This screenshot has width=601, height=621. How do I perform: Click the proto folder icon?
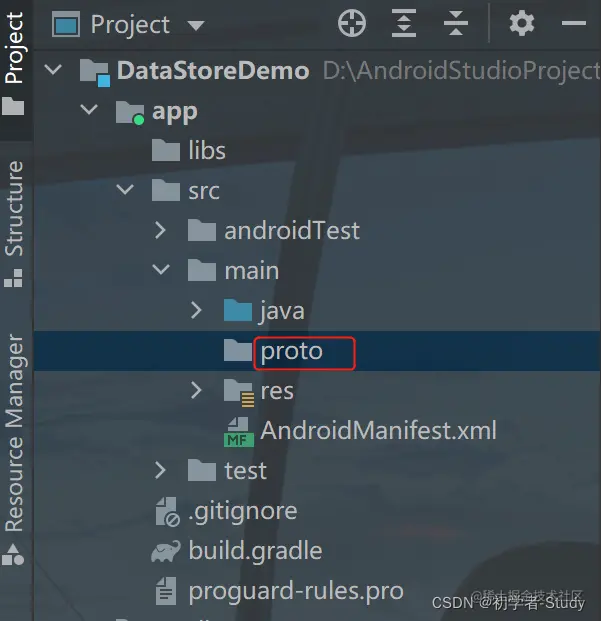click(x=238, y=350)
